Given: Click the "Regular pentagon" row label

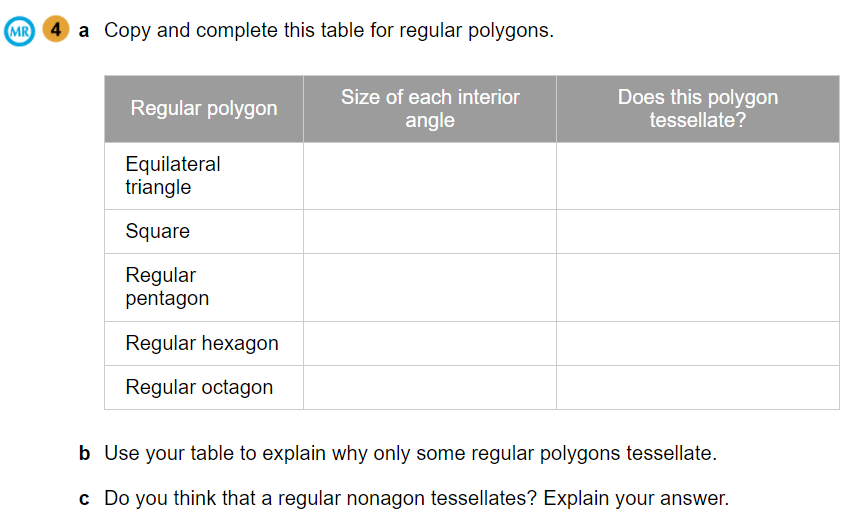Looking at the screenshot, I should (167, 287).
